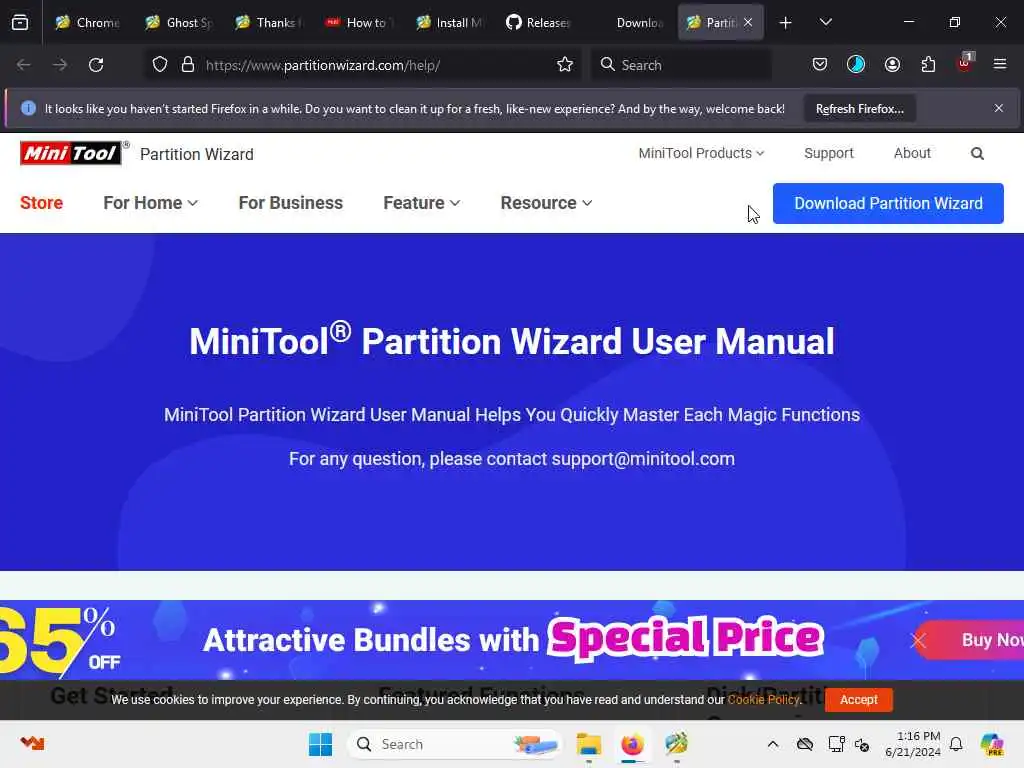1024x768 pixels.
Task: View site security padlock info
Action: tap(188, 65)
